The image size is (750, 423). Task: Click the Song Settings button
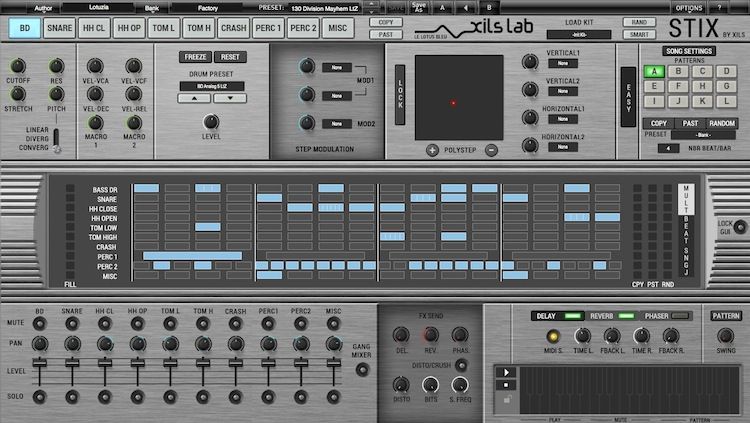click(x=689, y=51)
